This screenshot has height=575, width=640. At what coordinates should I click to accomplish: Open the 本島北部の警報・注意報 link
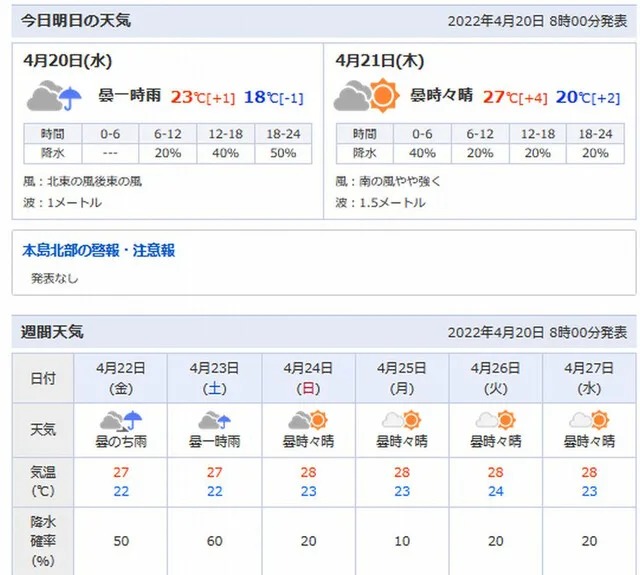click(99, 251)
